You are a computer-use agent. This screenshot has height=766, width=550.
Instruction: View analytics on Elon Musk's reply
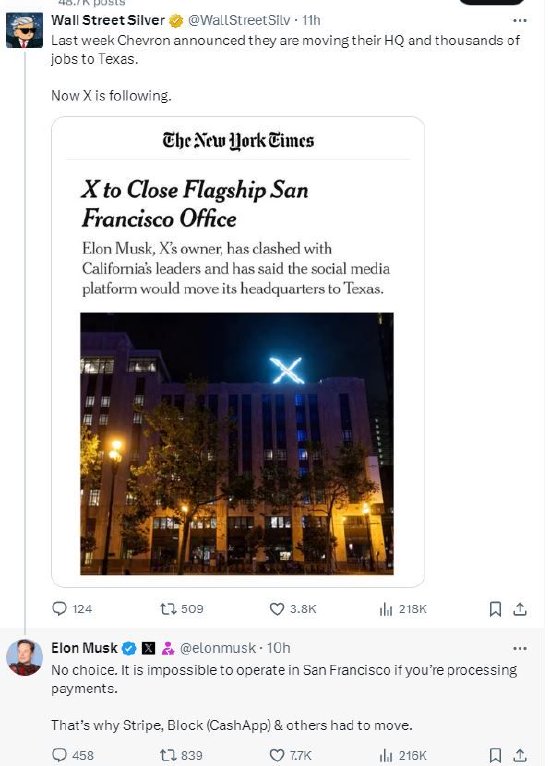[x=403, y=755]
